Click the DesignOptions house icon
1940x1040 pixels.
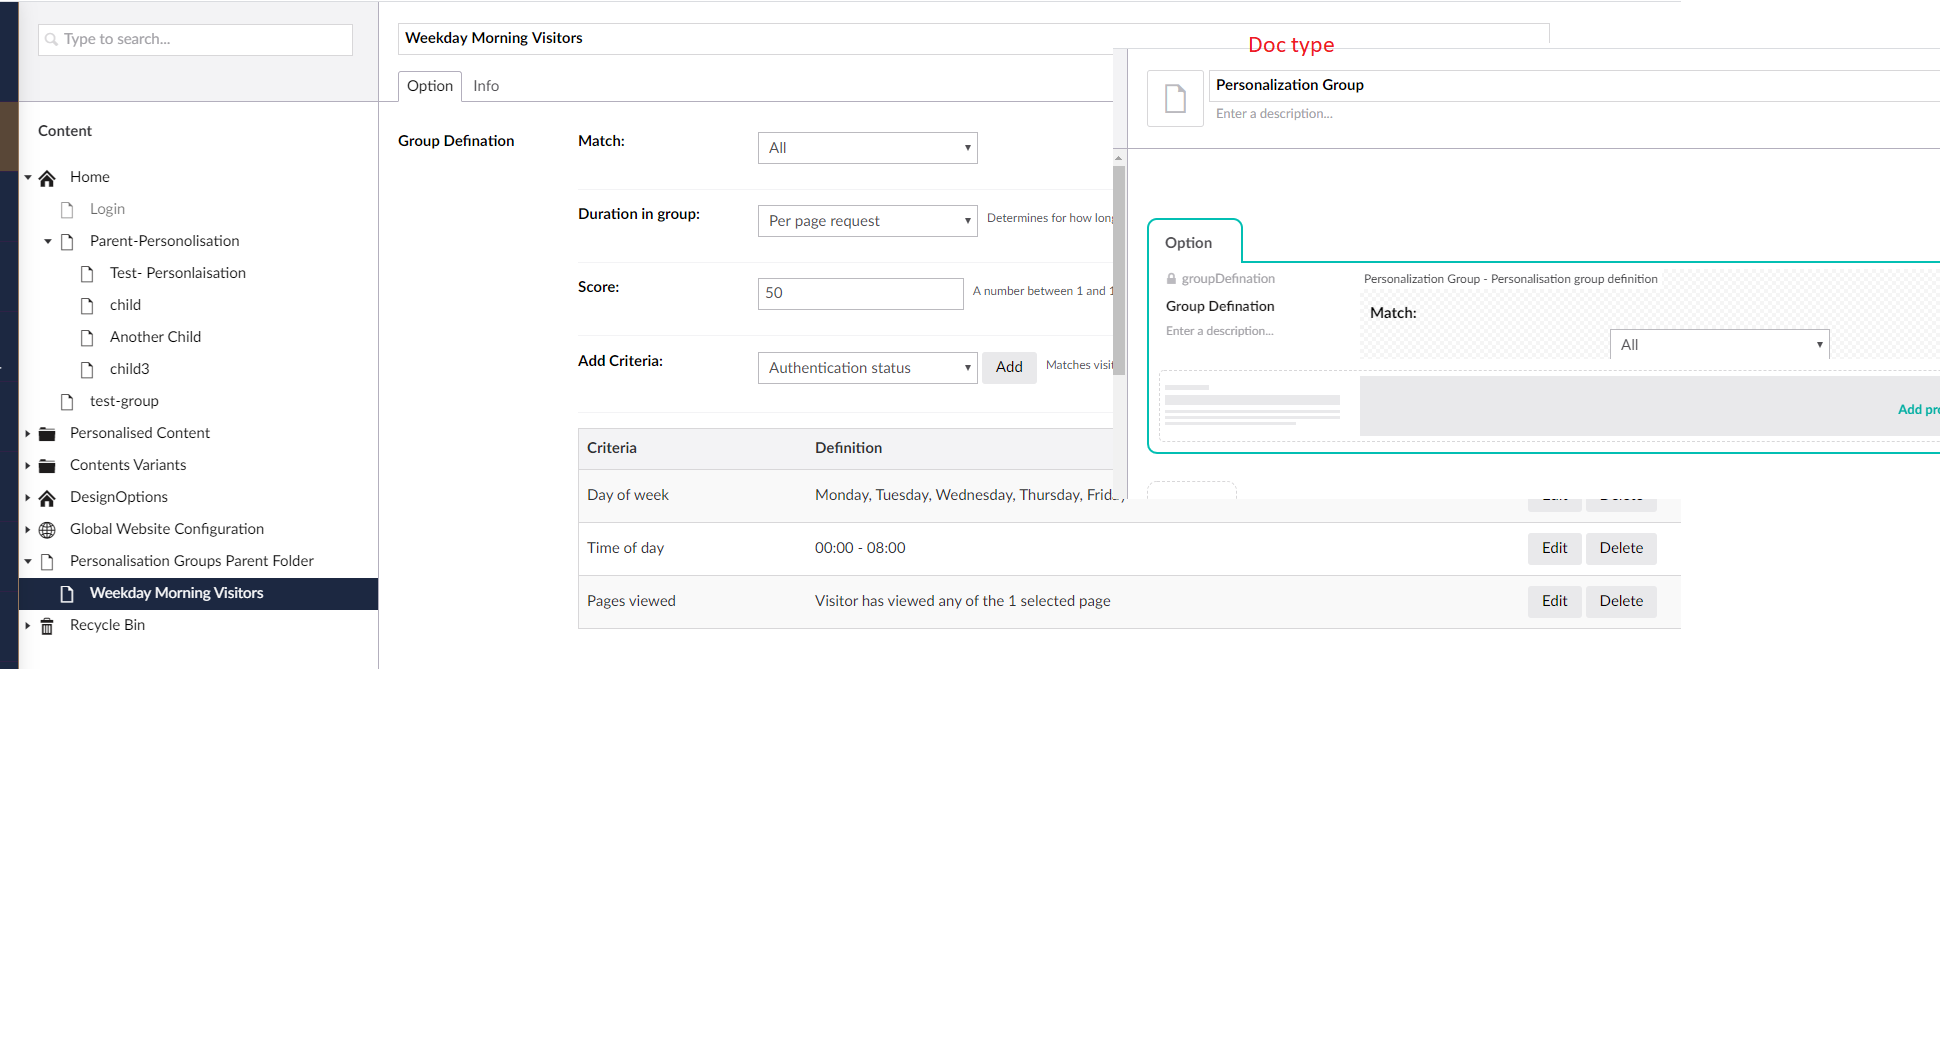click(47, 498)
